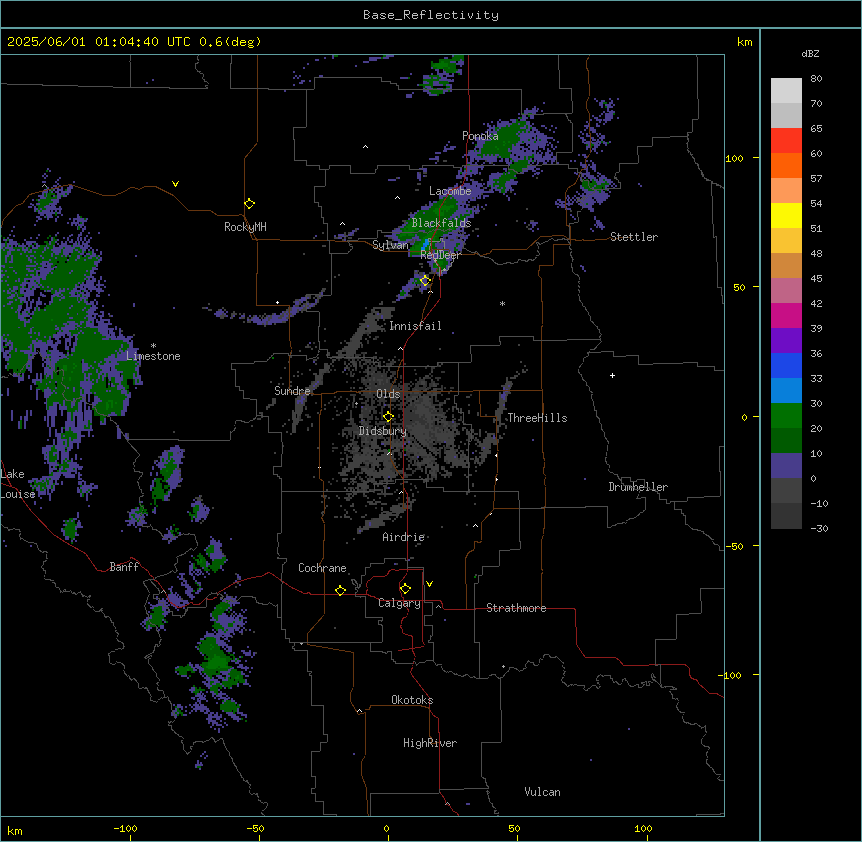Select the yellow 51-54 dBZ legend swatch

coord(786,215)
